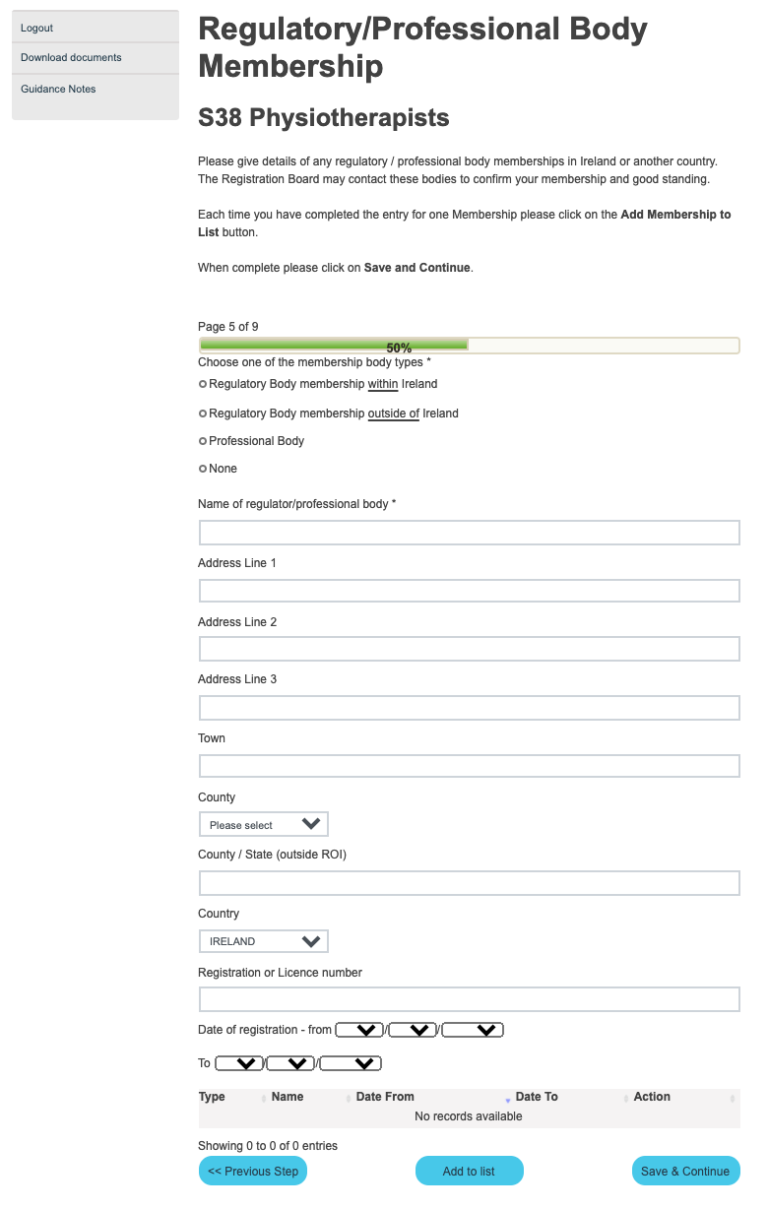Open the County dropdown
The image size is (768, 1209).
(264, 825)
